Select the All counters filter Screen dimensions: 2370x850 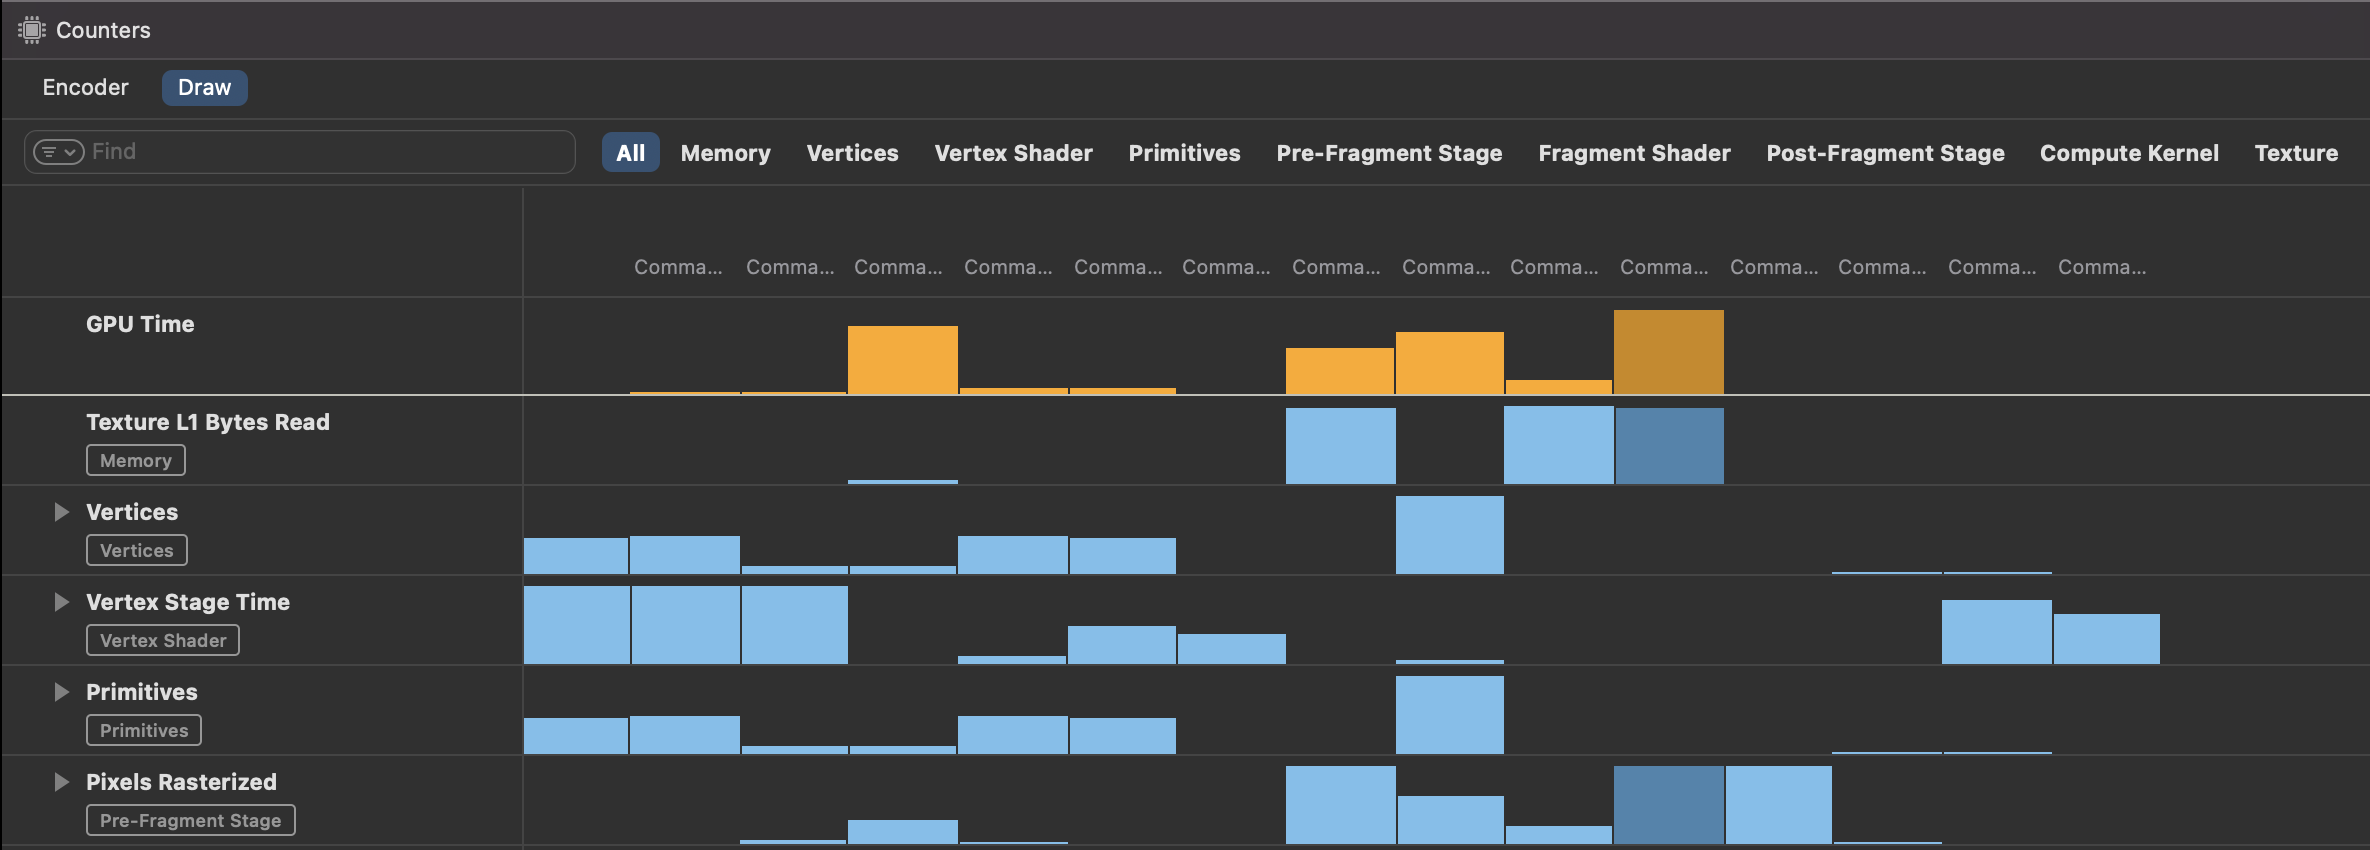(630, 153)
